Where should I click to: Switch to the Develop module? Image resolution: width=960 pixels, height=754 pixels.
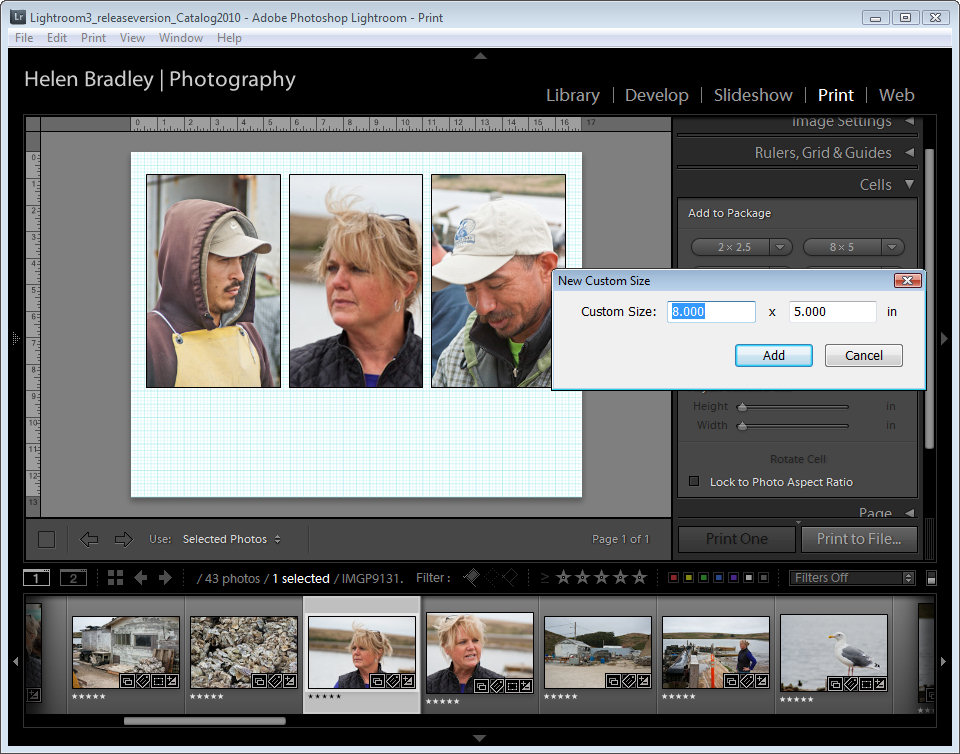(656, 95)
